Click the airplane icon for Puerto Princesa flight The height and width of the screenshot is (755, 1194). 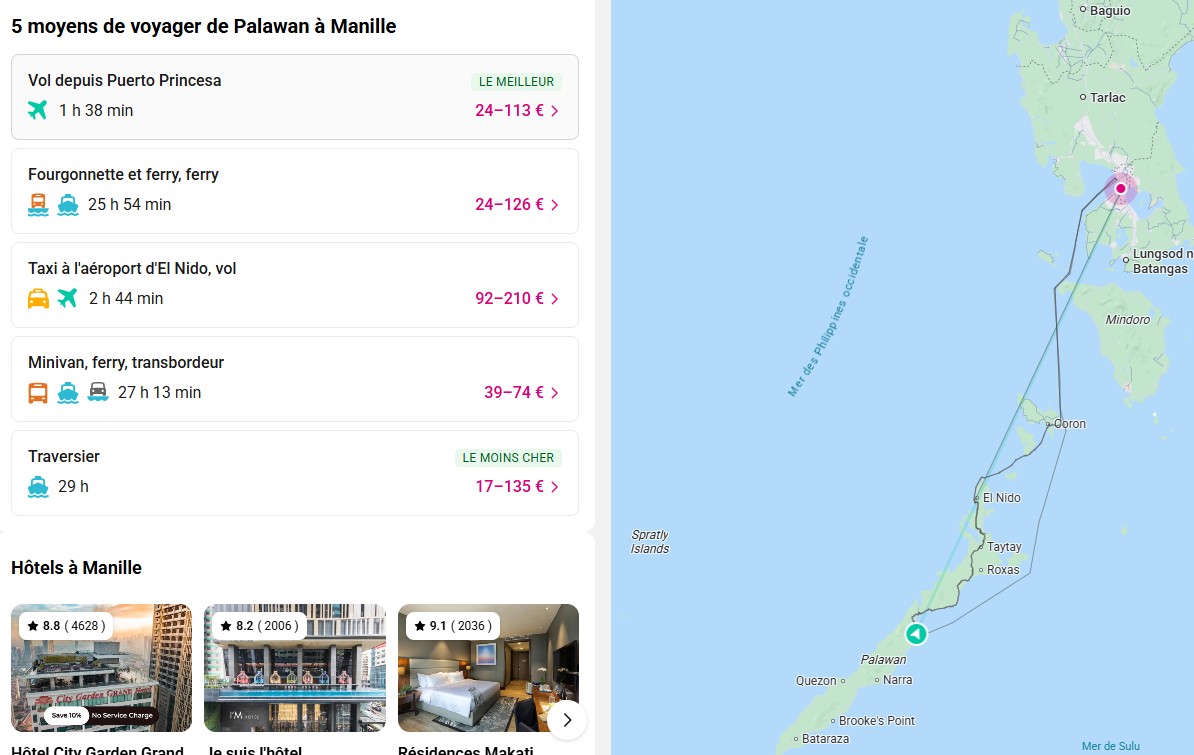(38, 110)
